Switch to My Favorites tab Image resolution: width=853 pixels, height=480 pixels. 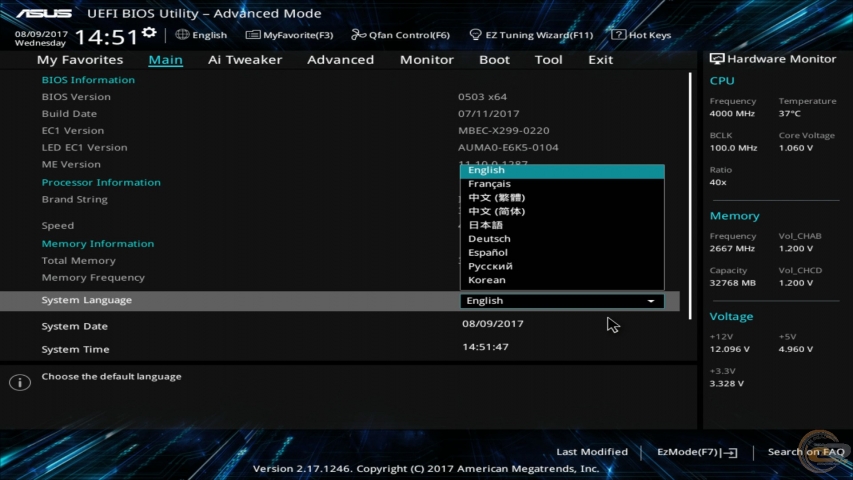pyautogui.click(x=80, y=60)
